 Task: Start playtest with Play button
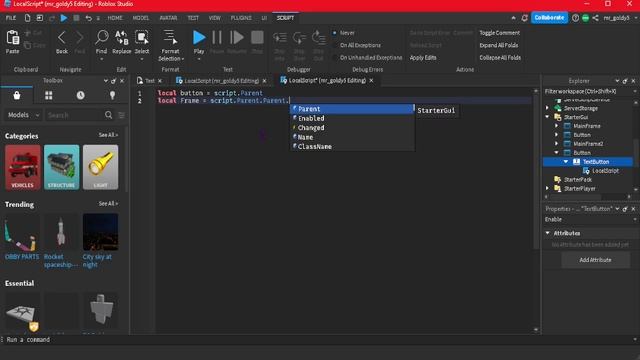click(199, 38)
